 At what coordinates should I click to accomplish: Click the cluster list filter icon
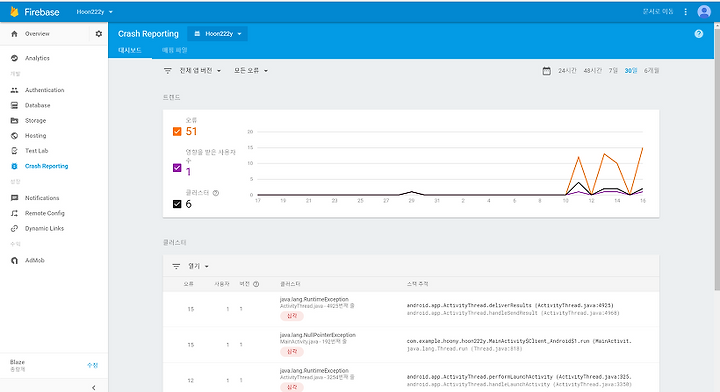point(176,266)
